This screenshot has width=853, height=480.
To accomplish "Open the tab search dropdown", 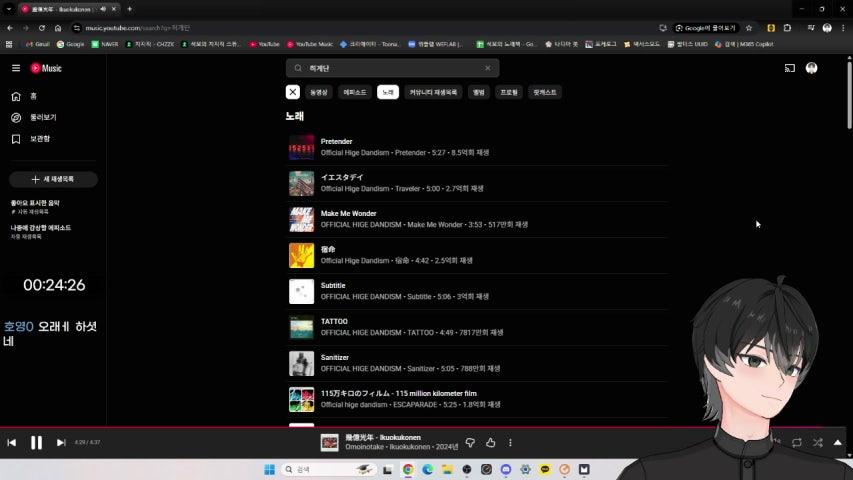I will (9, 9).
